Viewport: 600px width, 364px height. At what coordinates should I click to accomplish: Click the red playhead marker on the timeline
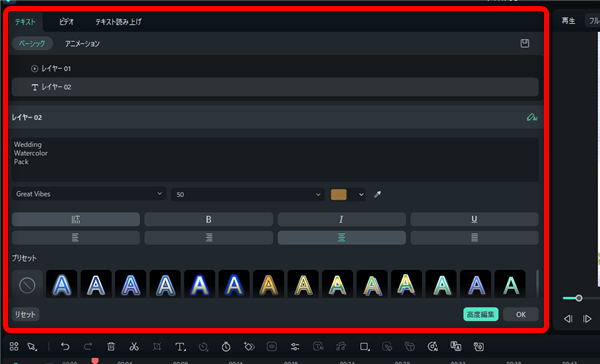(x=95, y=361)
